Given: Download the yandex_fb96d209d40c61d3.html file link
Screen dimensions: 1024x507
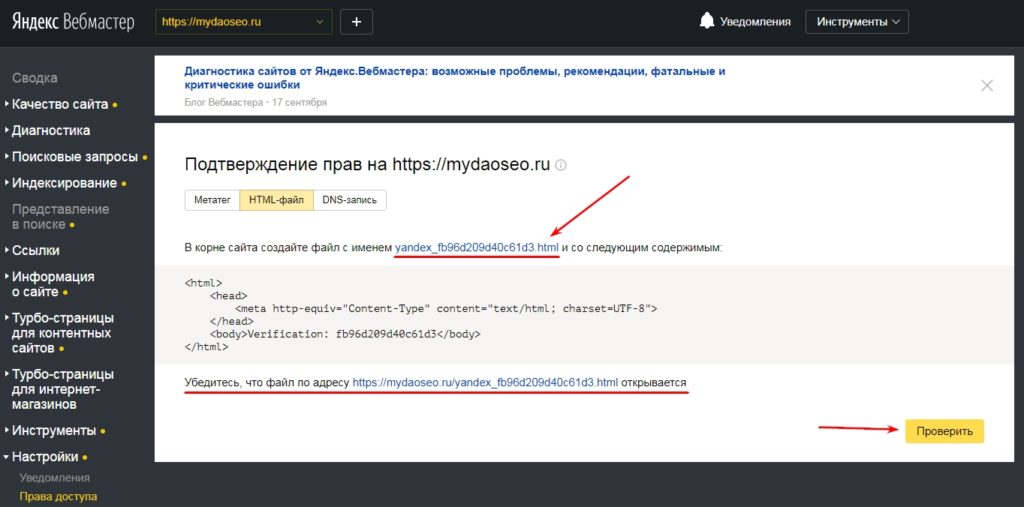Looking at the screenshot, I should [477, 248].
